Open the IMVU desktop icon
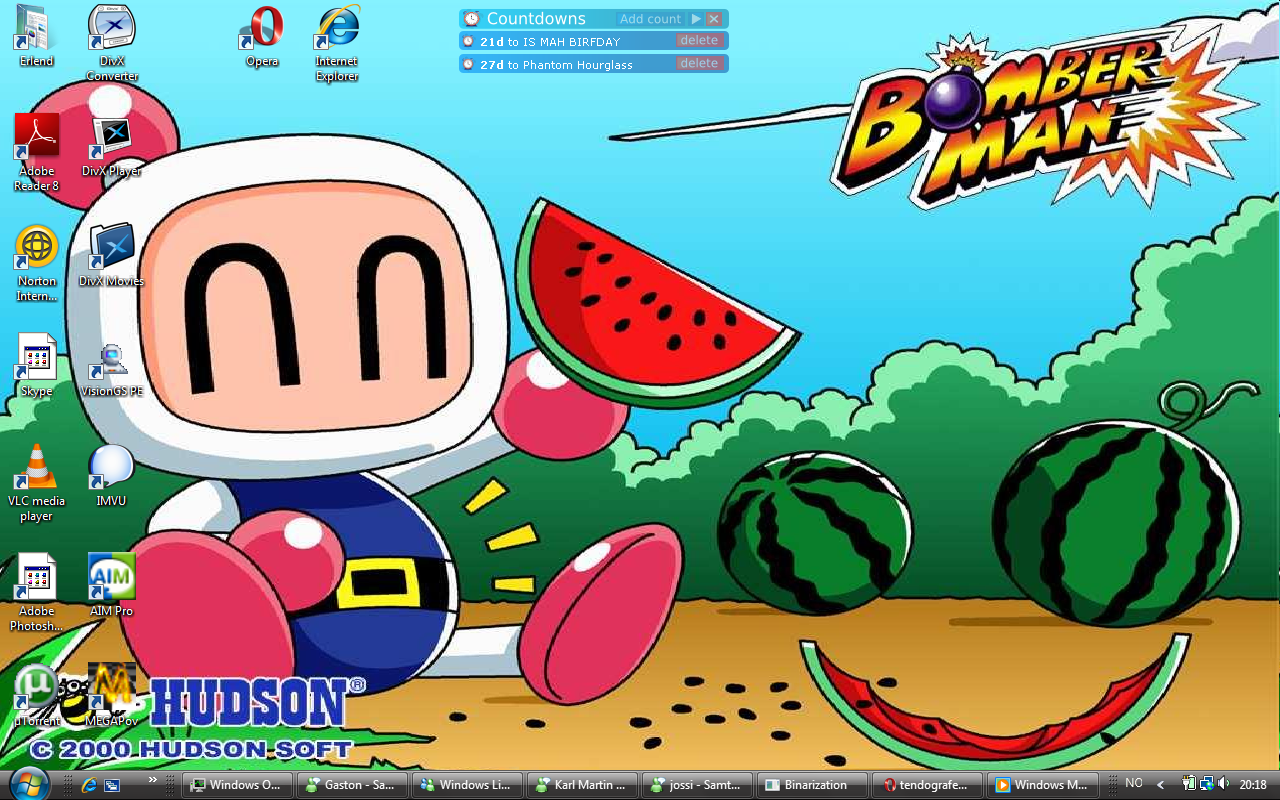This screenshot has height=800, width=1280. click(112, 476)
